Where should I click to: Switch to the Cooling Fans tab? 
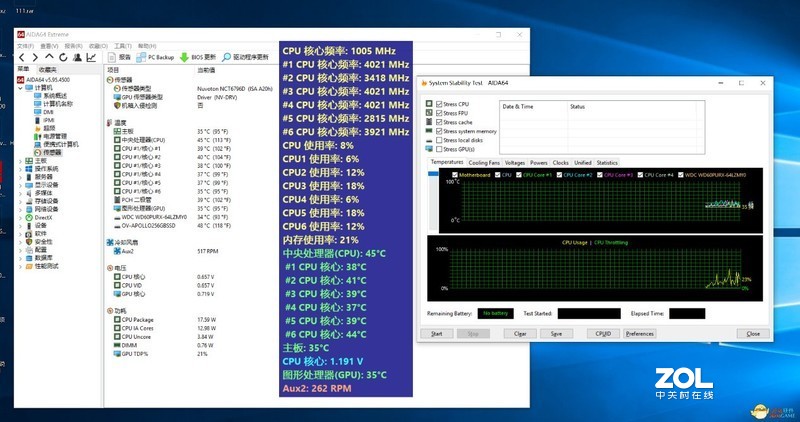(484, 163)
